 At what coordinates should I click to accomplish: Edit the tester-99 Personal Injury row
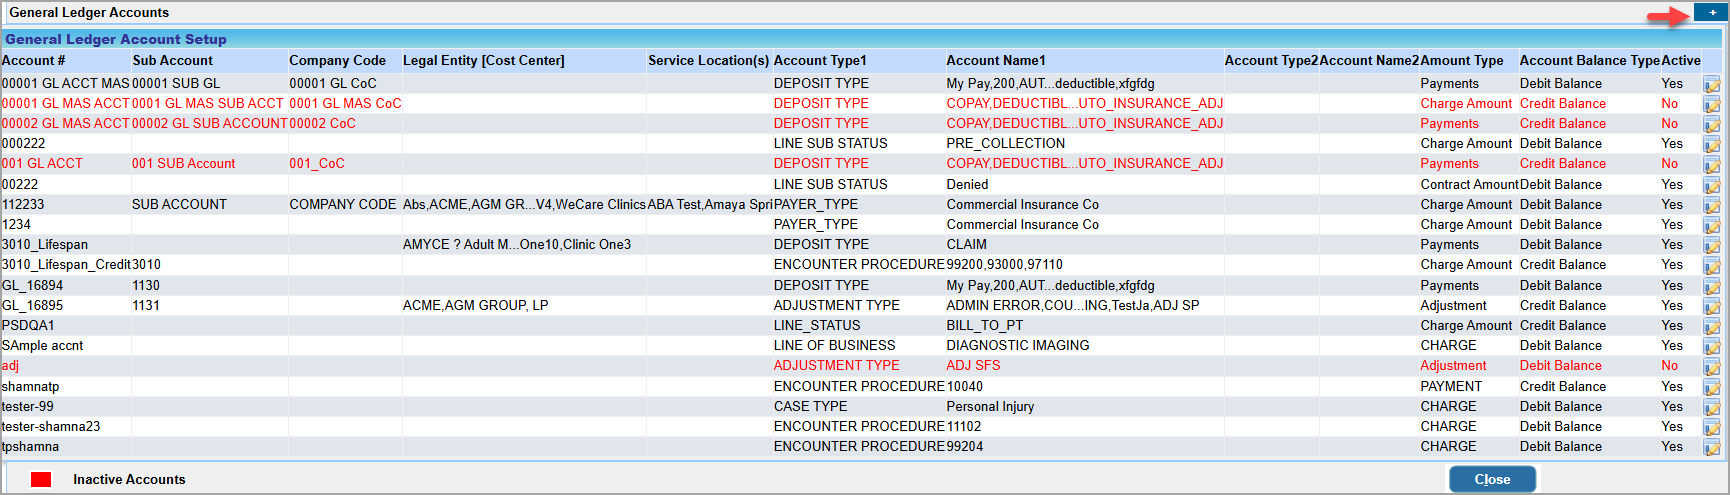pos(1711,408)
